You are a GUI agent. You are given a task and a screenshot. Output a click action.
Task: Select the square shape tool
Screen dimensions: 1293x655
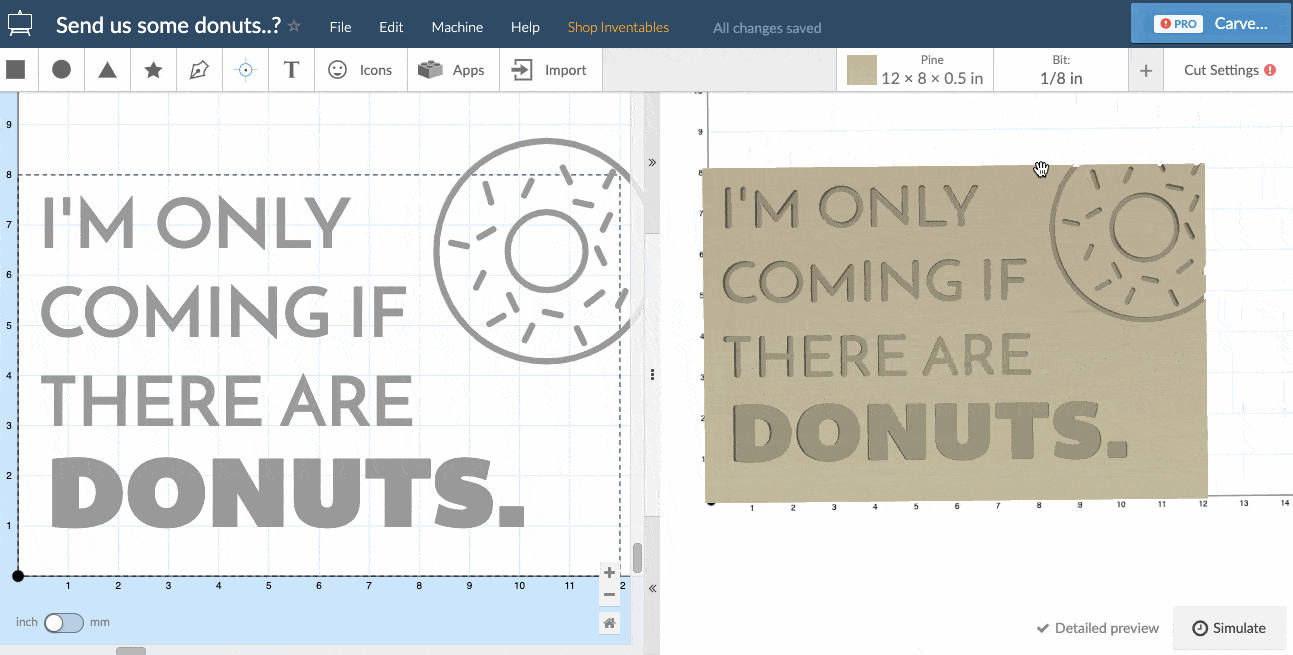point(16,70)
